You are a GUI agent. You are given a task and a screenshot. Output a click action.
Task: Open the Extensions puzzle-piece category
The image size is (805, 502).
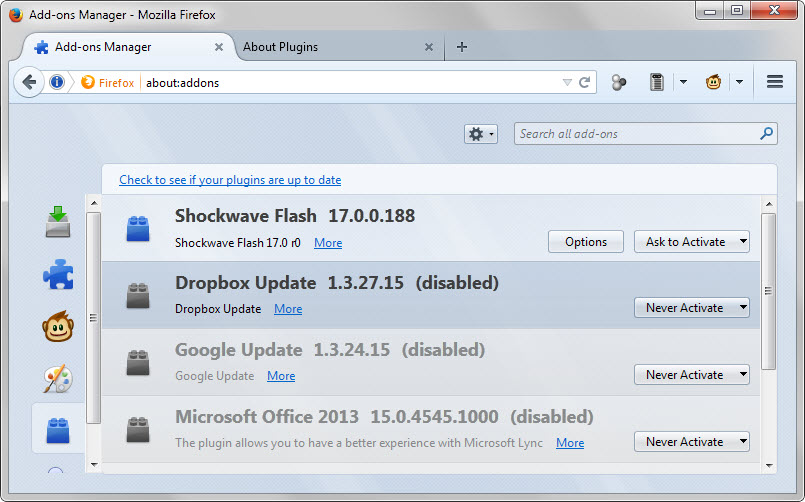pyautogui.click(x=58, y=275)
